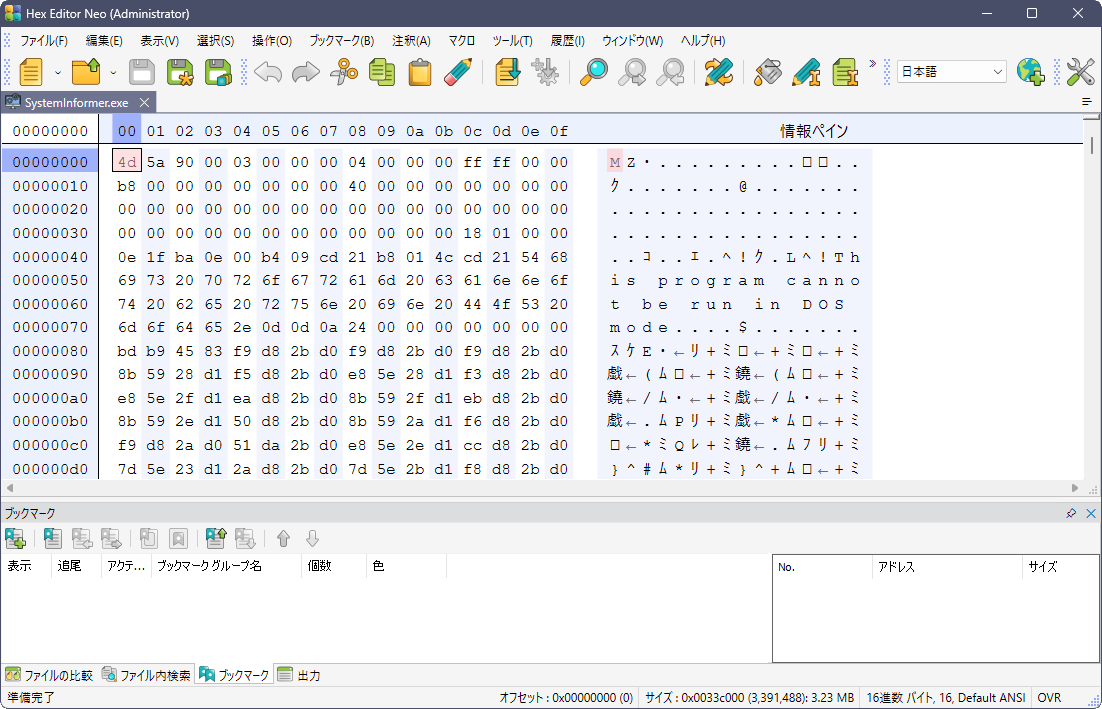This screenshot has height=709, width=1102.
Task: Click the add bookmark icon in bookmark panel
Action: pos(15,539)
